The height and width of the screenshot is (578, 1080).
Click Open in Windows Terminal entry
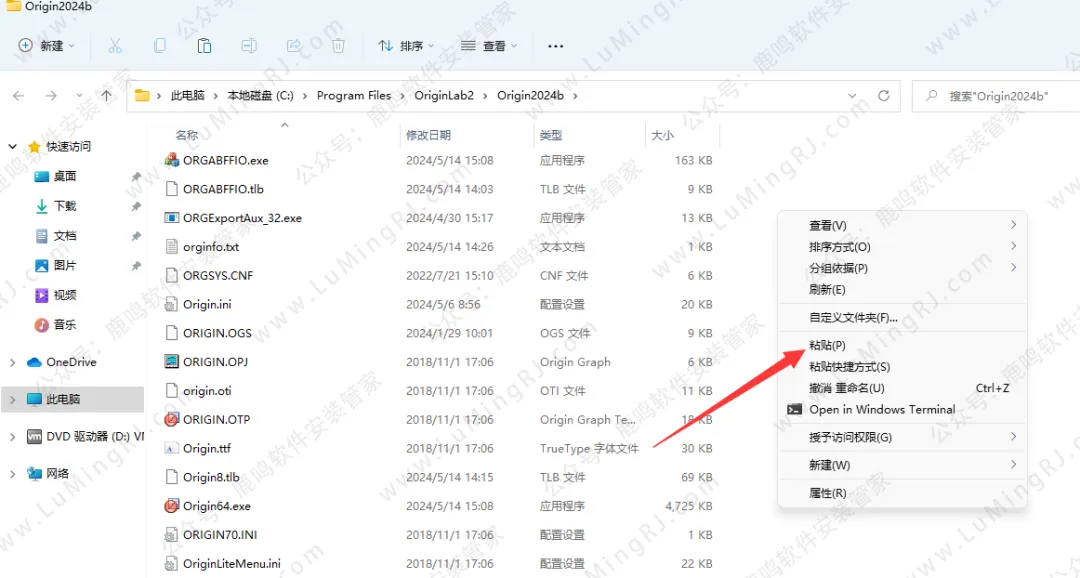point(881,410)
